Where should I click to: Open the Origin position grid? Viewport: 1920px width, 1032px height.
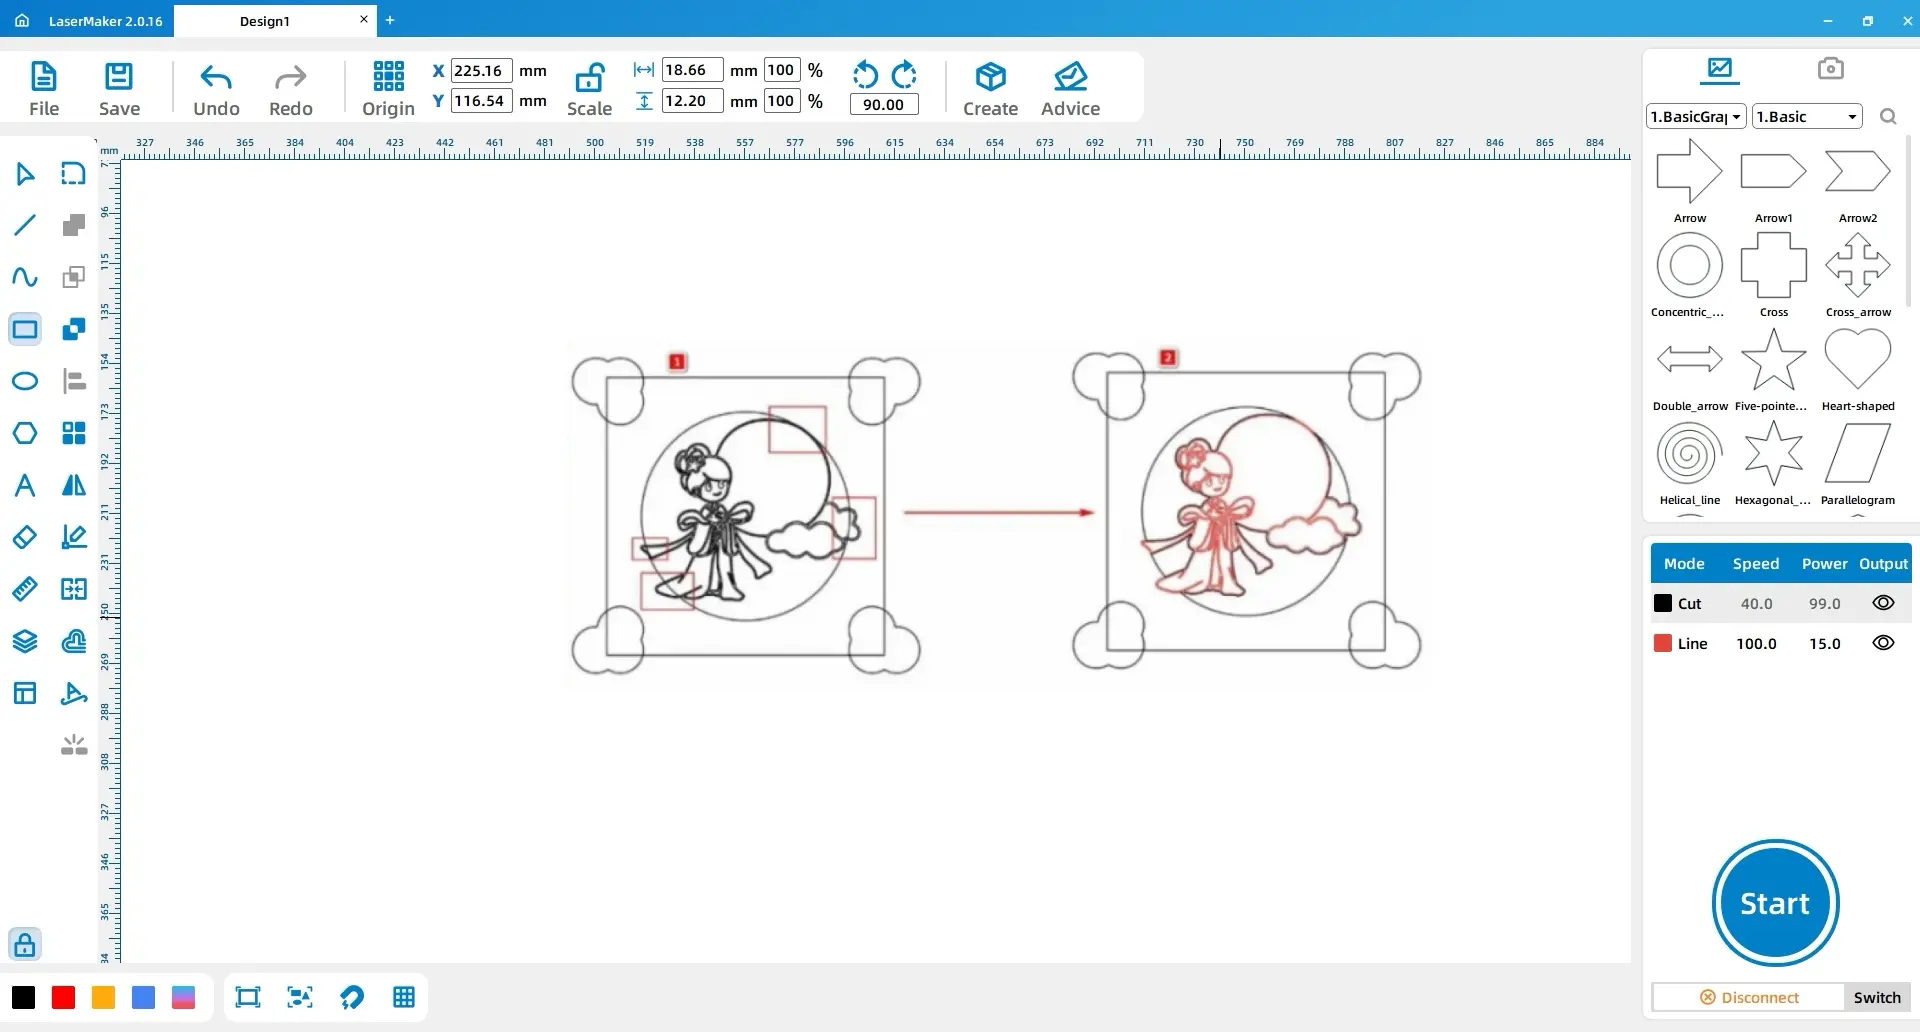tap(388, 88)
